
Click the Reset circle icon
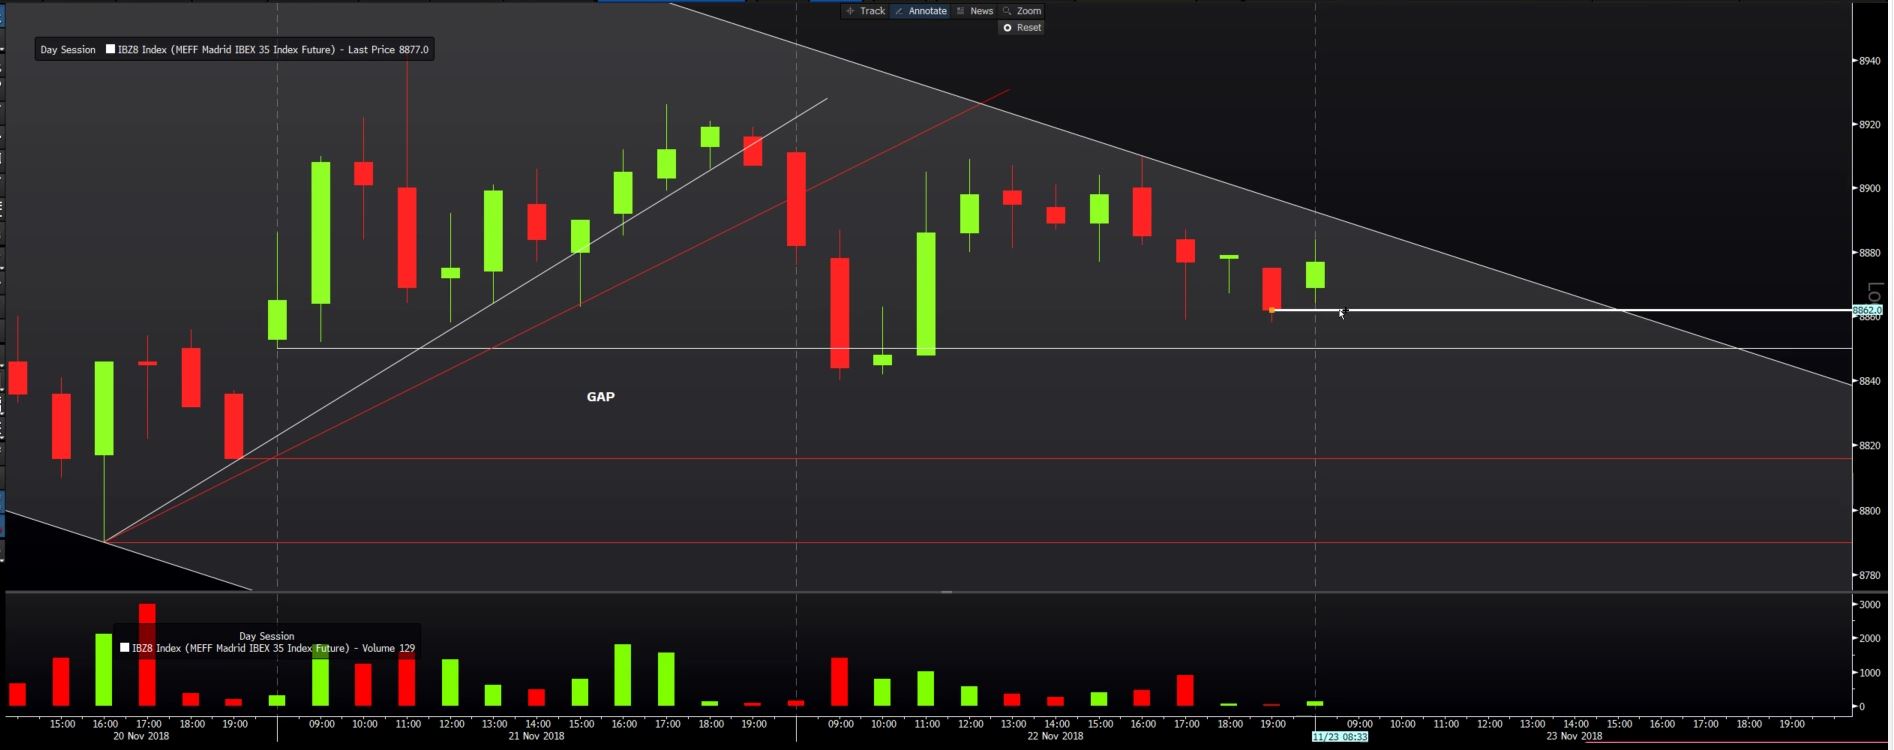(x=1007, y=28)
